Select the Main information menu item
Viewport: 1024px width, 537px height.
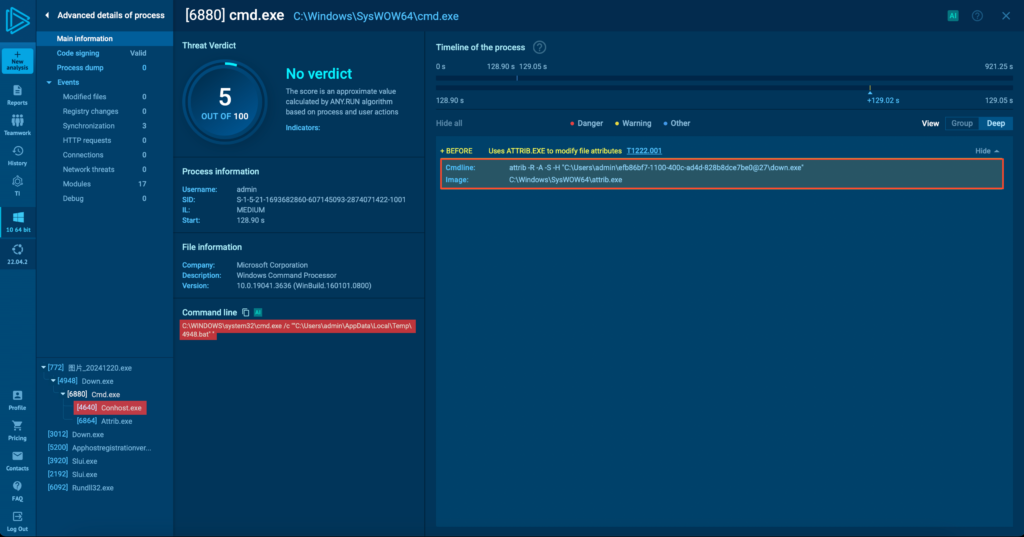tap(85, 38)
